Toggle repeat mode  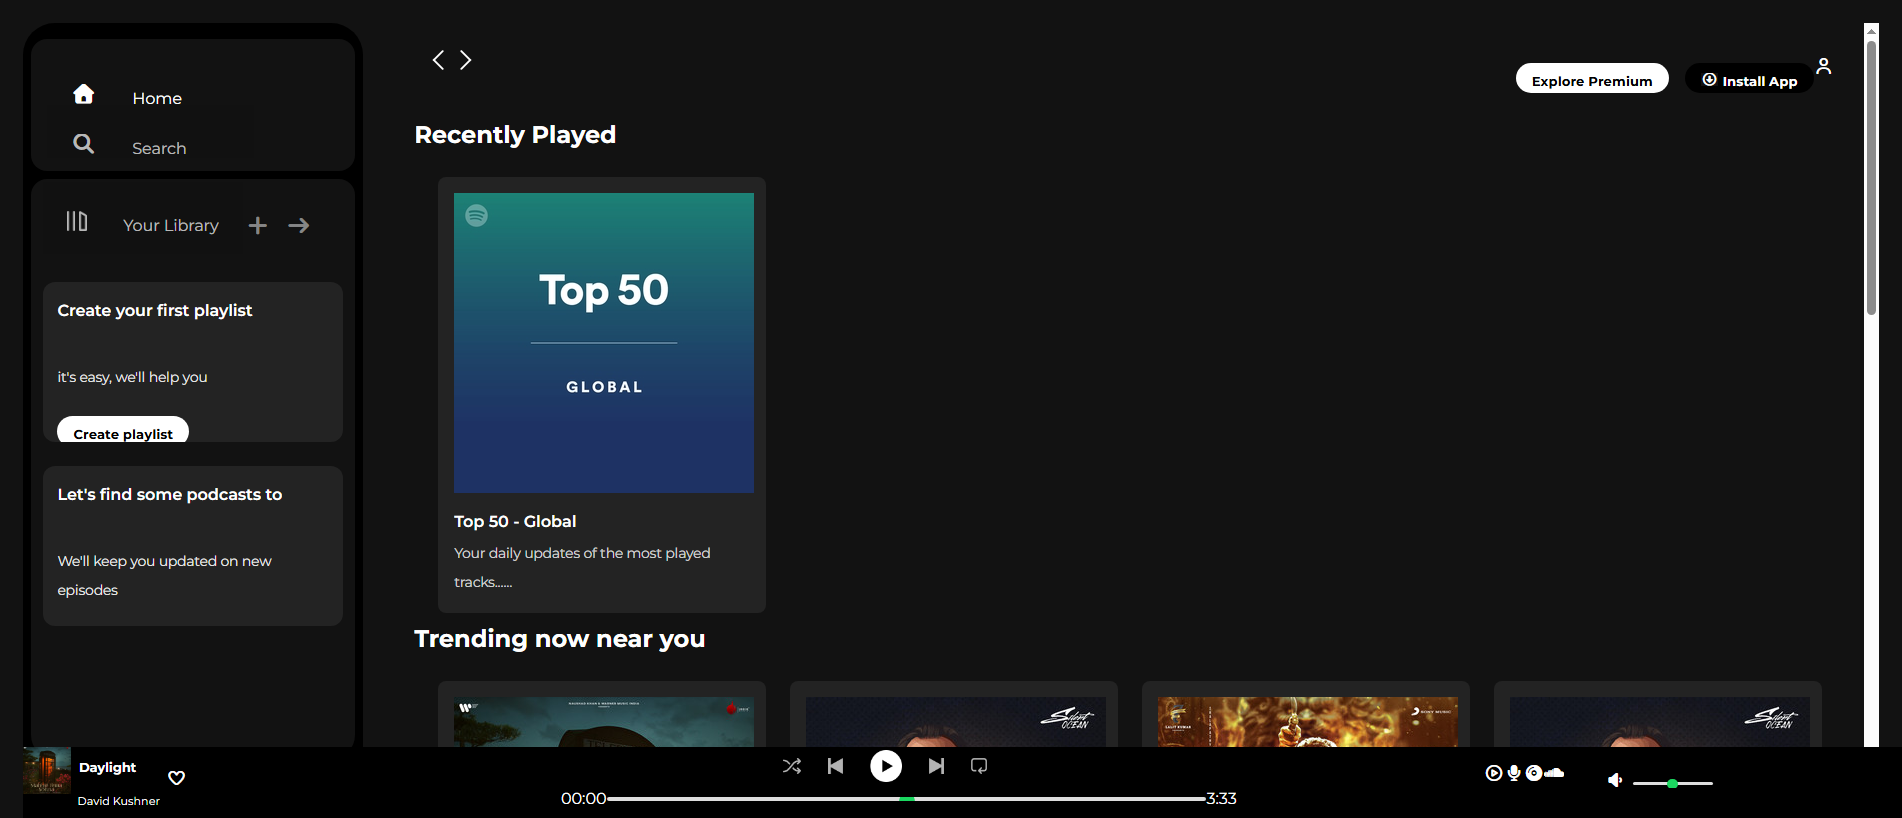(979, 766)
